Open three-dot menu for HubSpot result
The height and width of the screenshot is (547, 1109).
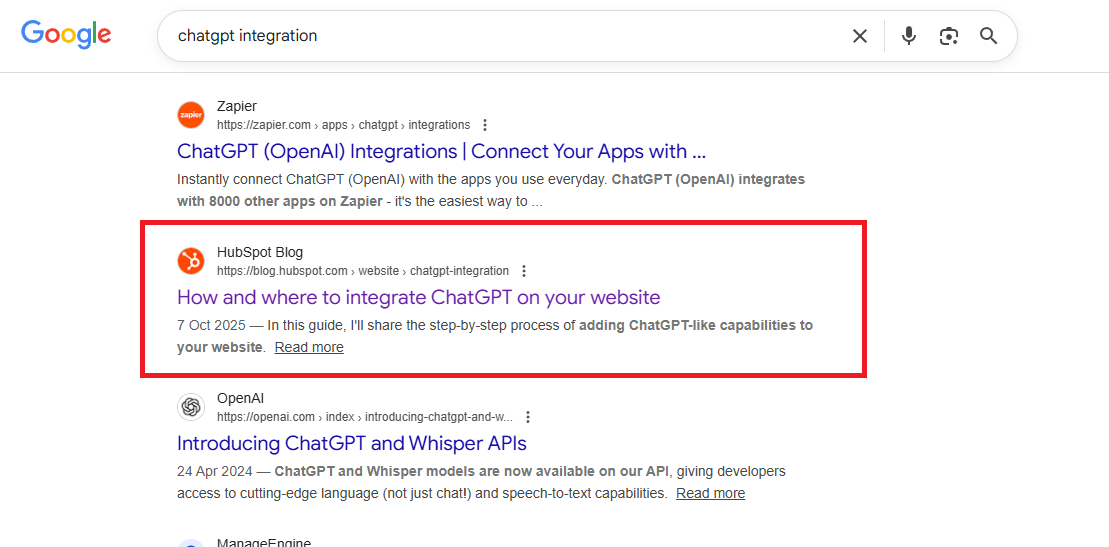click(524, 271)
